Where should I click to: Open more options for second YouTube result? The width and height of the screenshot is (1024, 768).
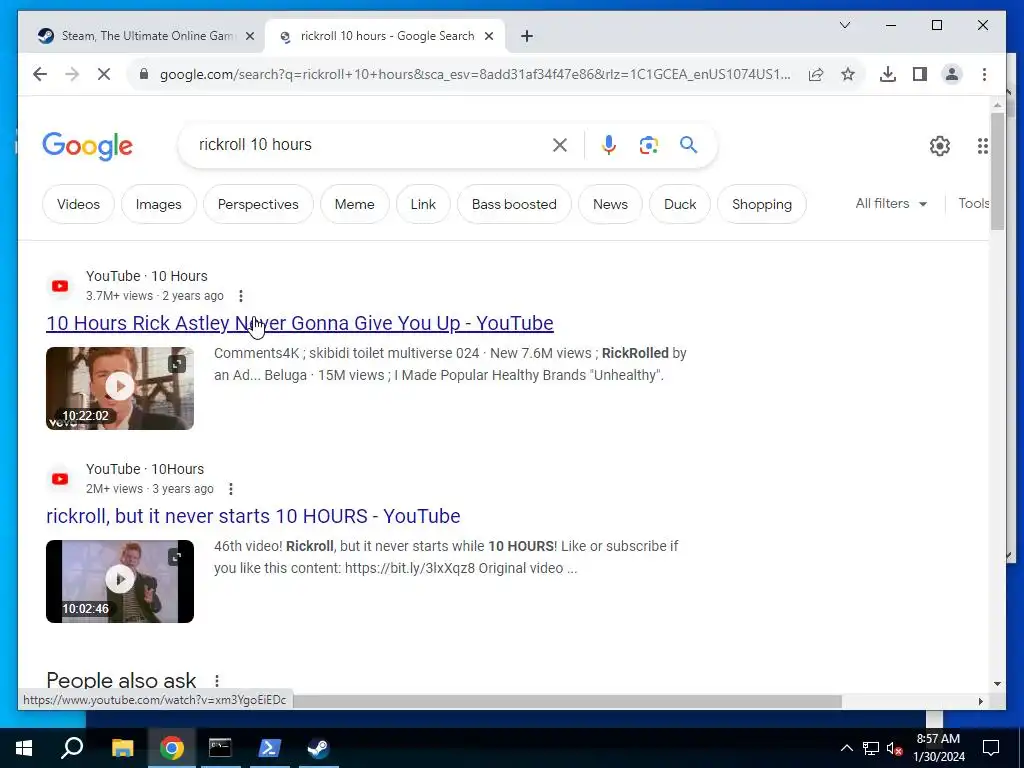231,488
